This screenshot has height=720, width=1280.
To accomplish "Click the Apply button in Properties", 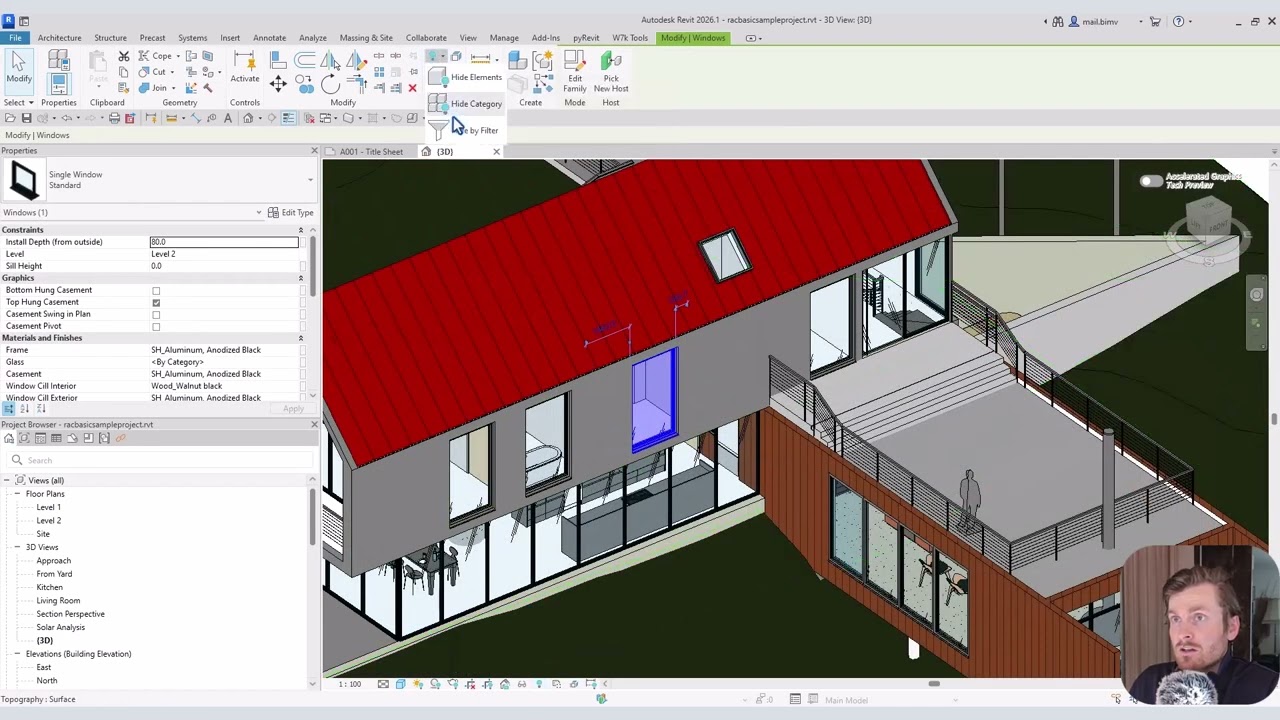I will click(x=293, y=409).
